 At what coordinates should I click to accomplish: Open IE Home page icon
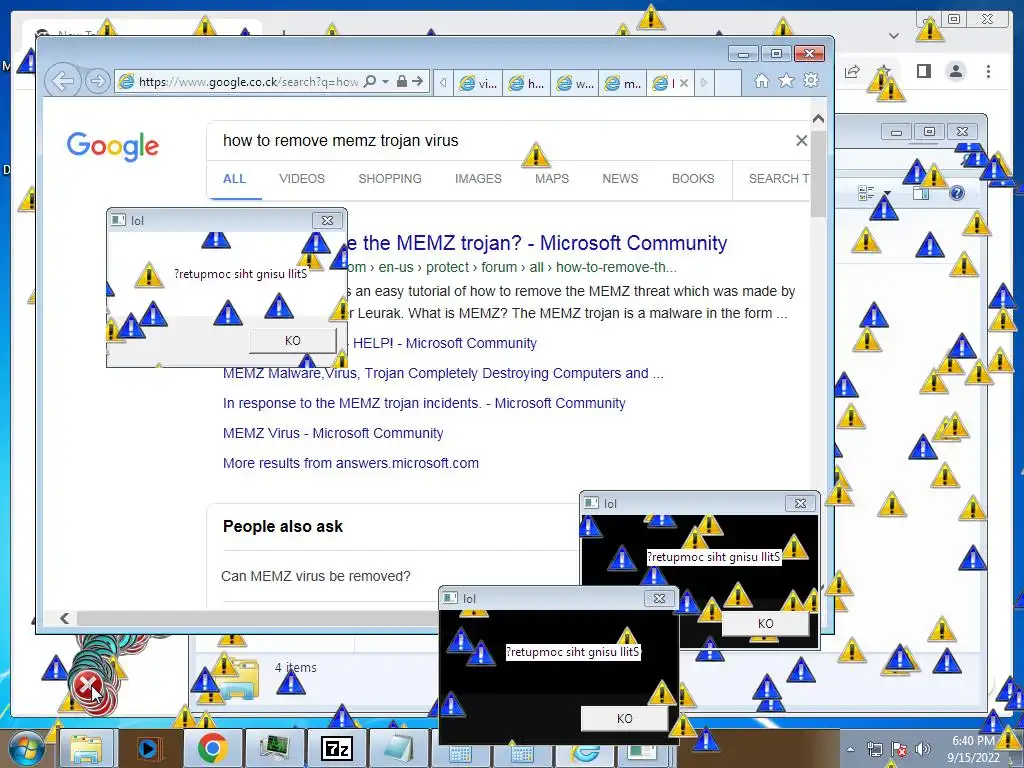761,81
